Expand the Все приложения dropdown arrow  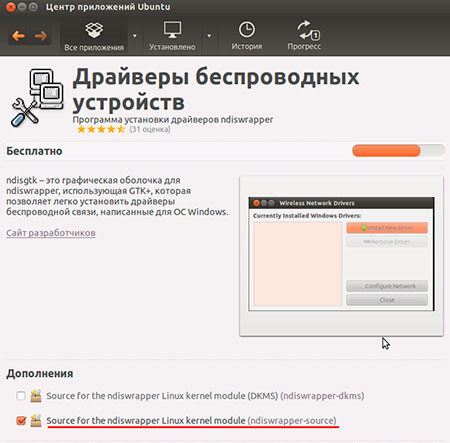click(135, 36)
